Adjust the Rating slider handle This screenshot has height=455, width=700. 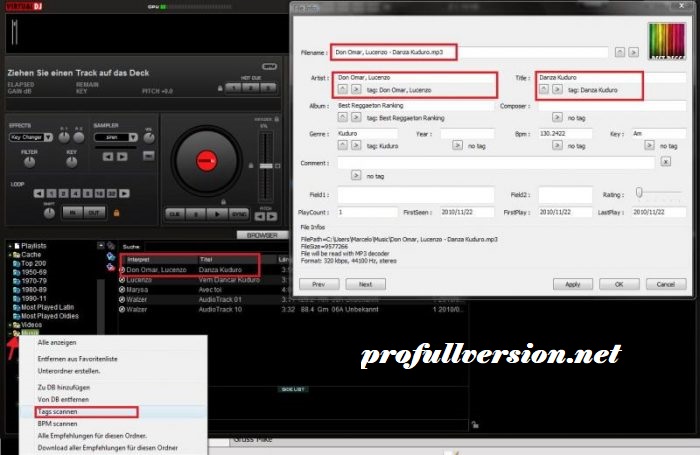coord(639,192)
